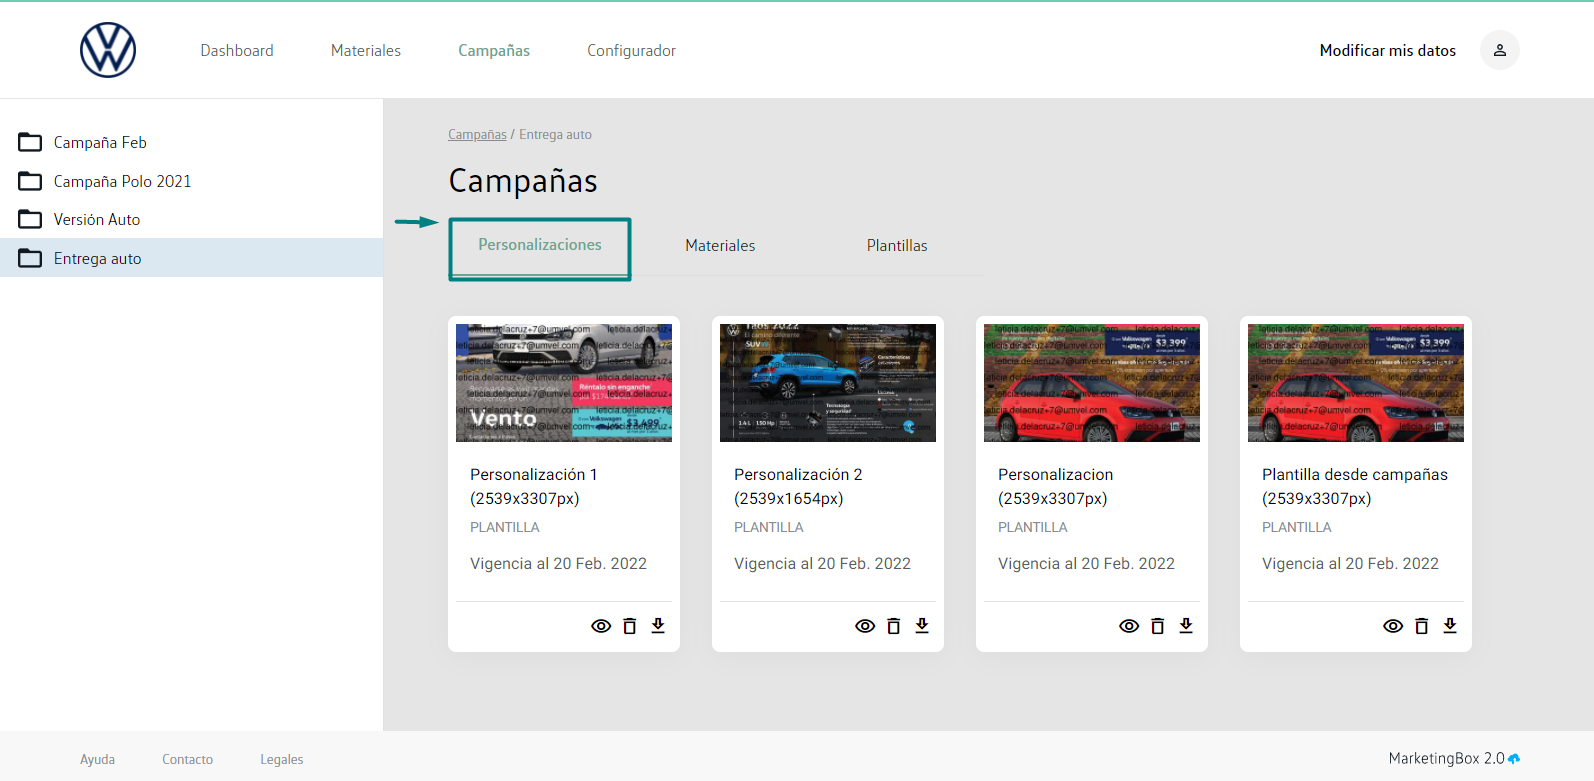This screenshot has width=1594, height=781.
Task: Delete Personalización 1 using trash icon
Action: (x=630, y=626)
